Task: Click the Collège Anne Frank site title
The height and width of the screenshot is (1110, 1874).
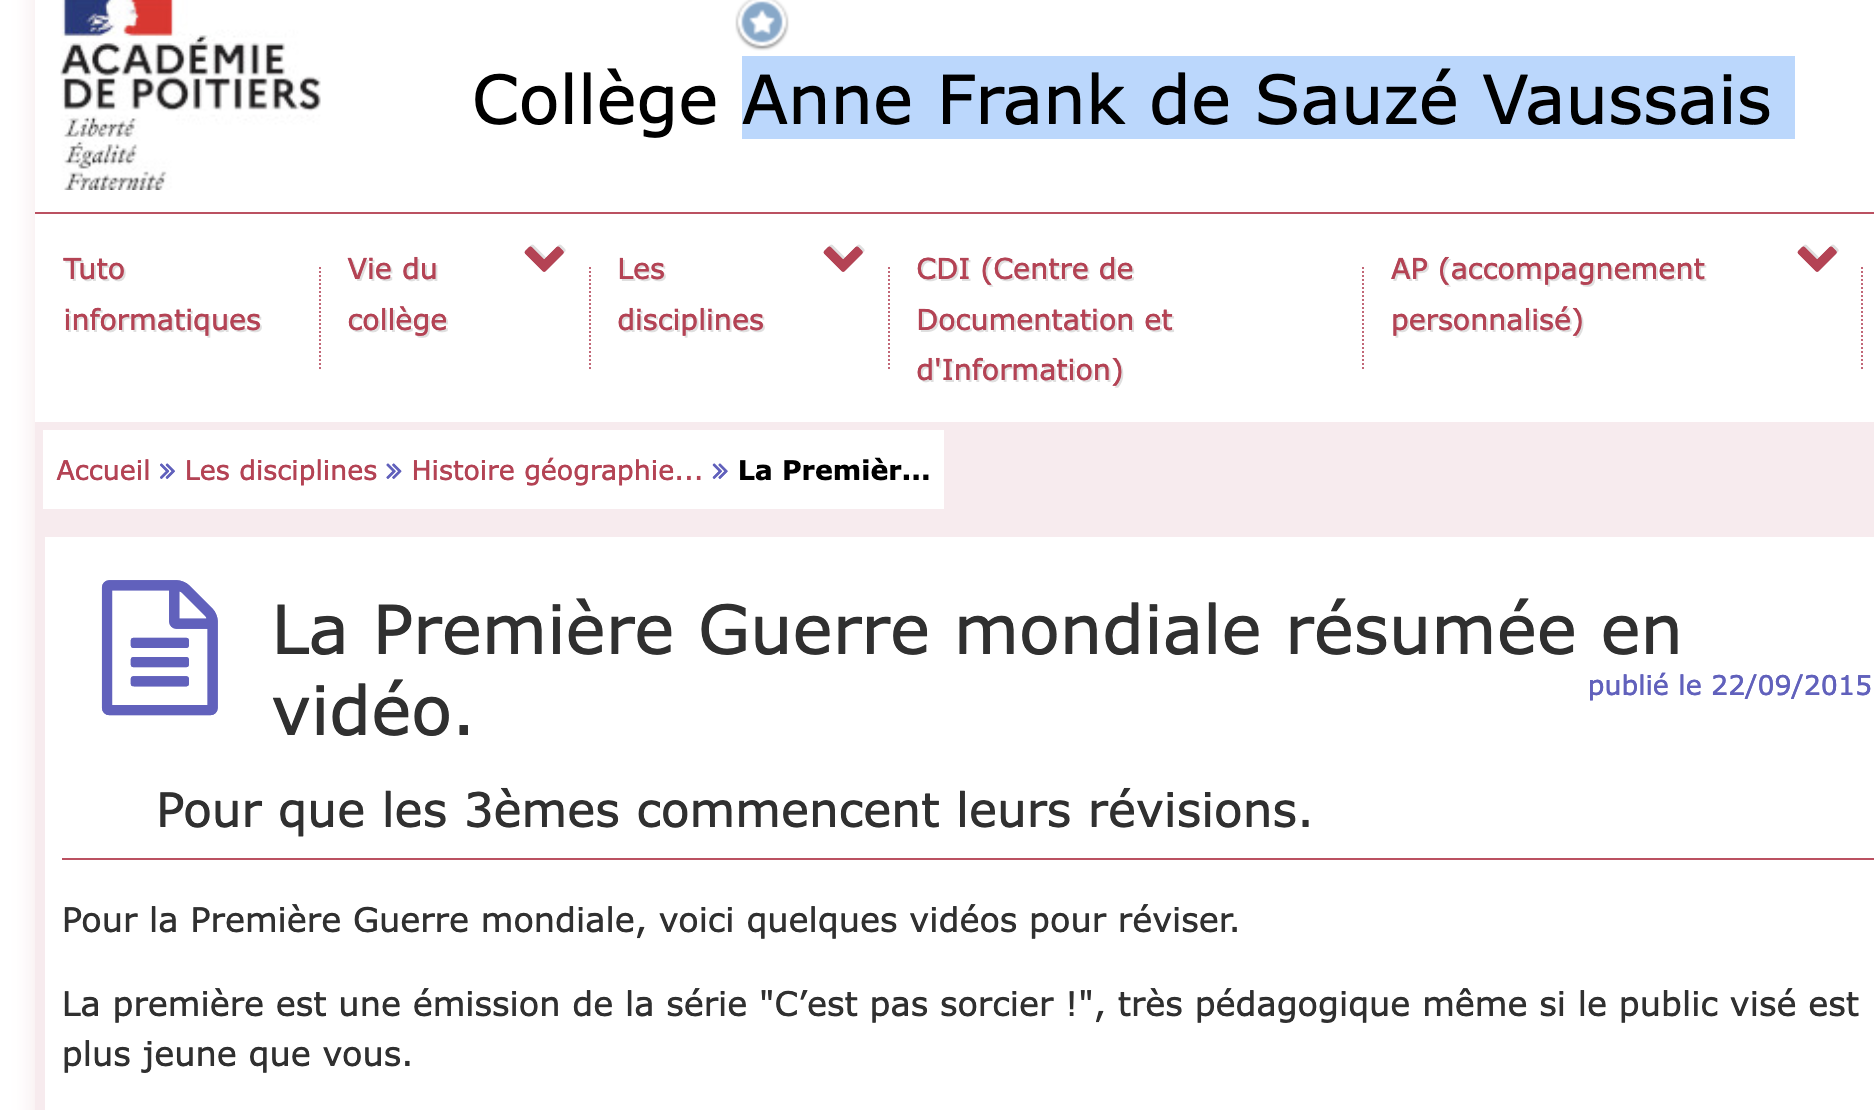Action: pyautogui.click(x=1121, y=100)
